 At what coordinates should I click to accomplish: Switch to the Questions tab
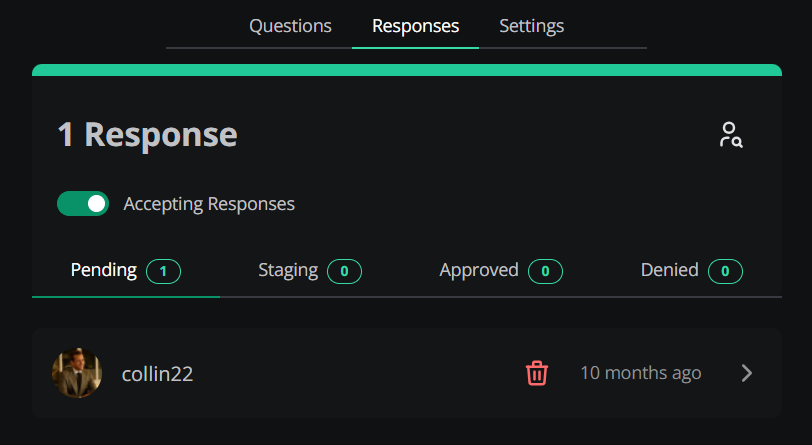(x=290, y=26)
